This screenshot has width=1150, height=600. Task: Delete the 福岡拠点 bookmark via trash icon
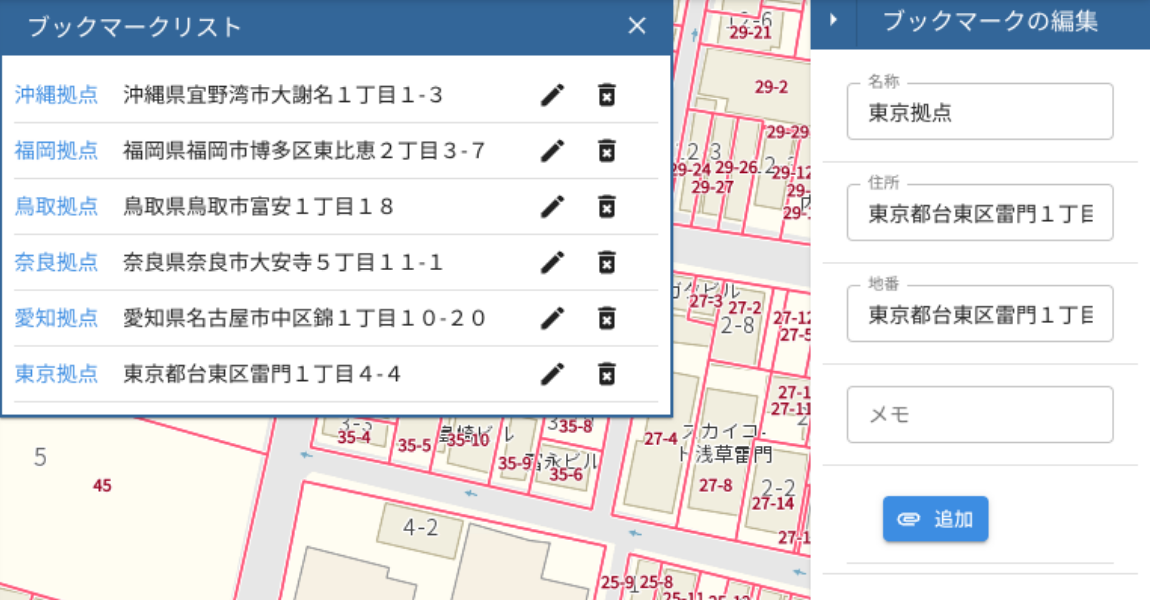[606, 150]
